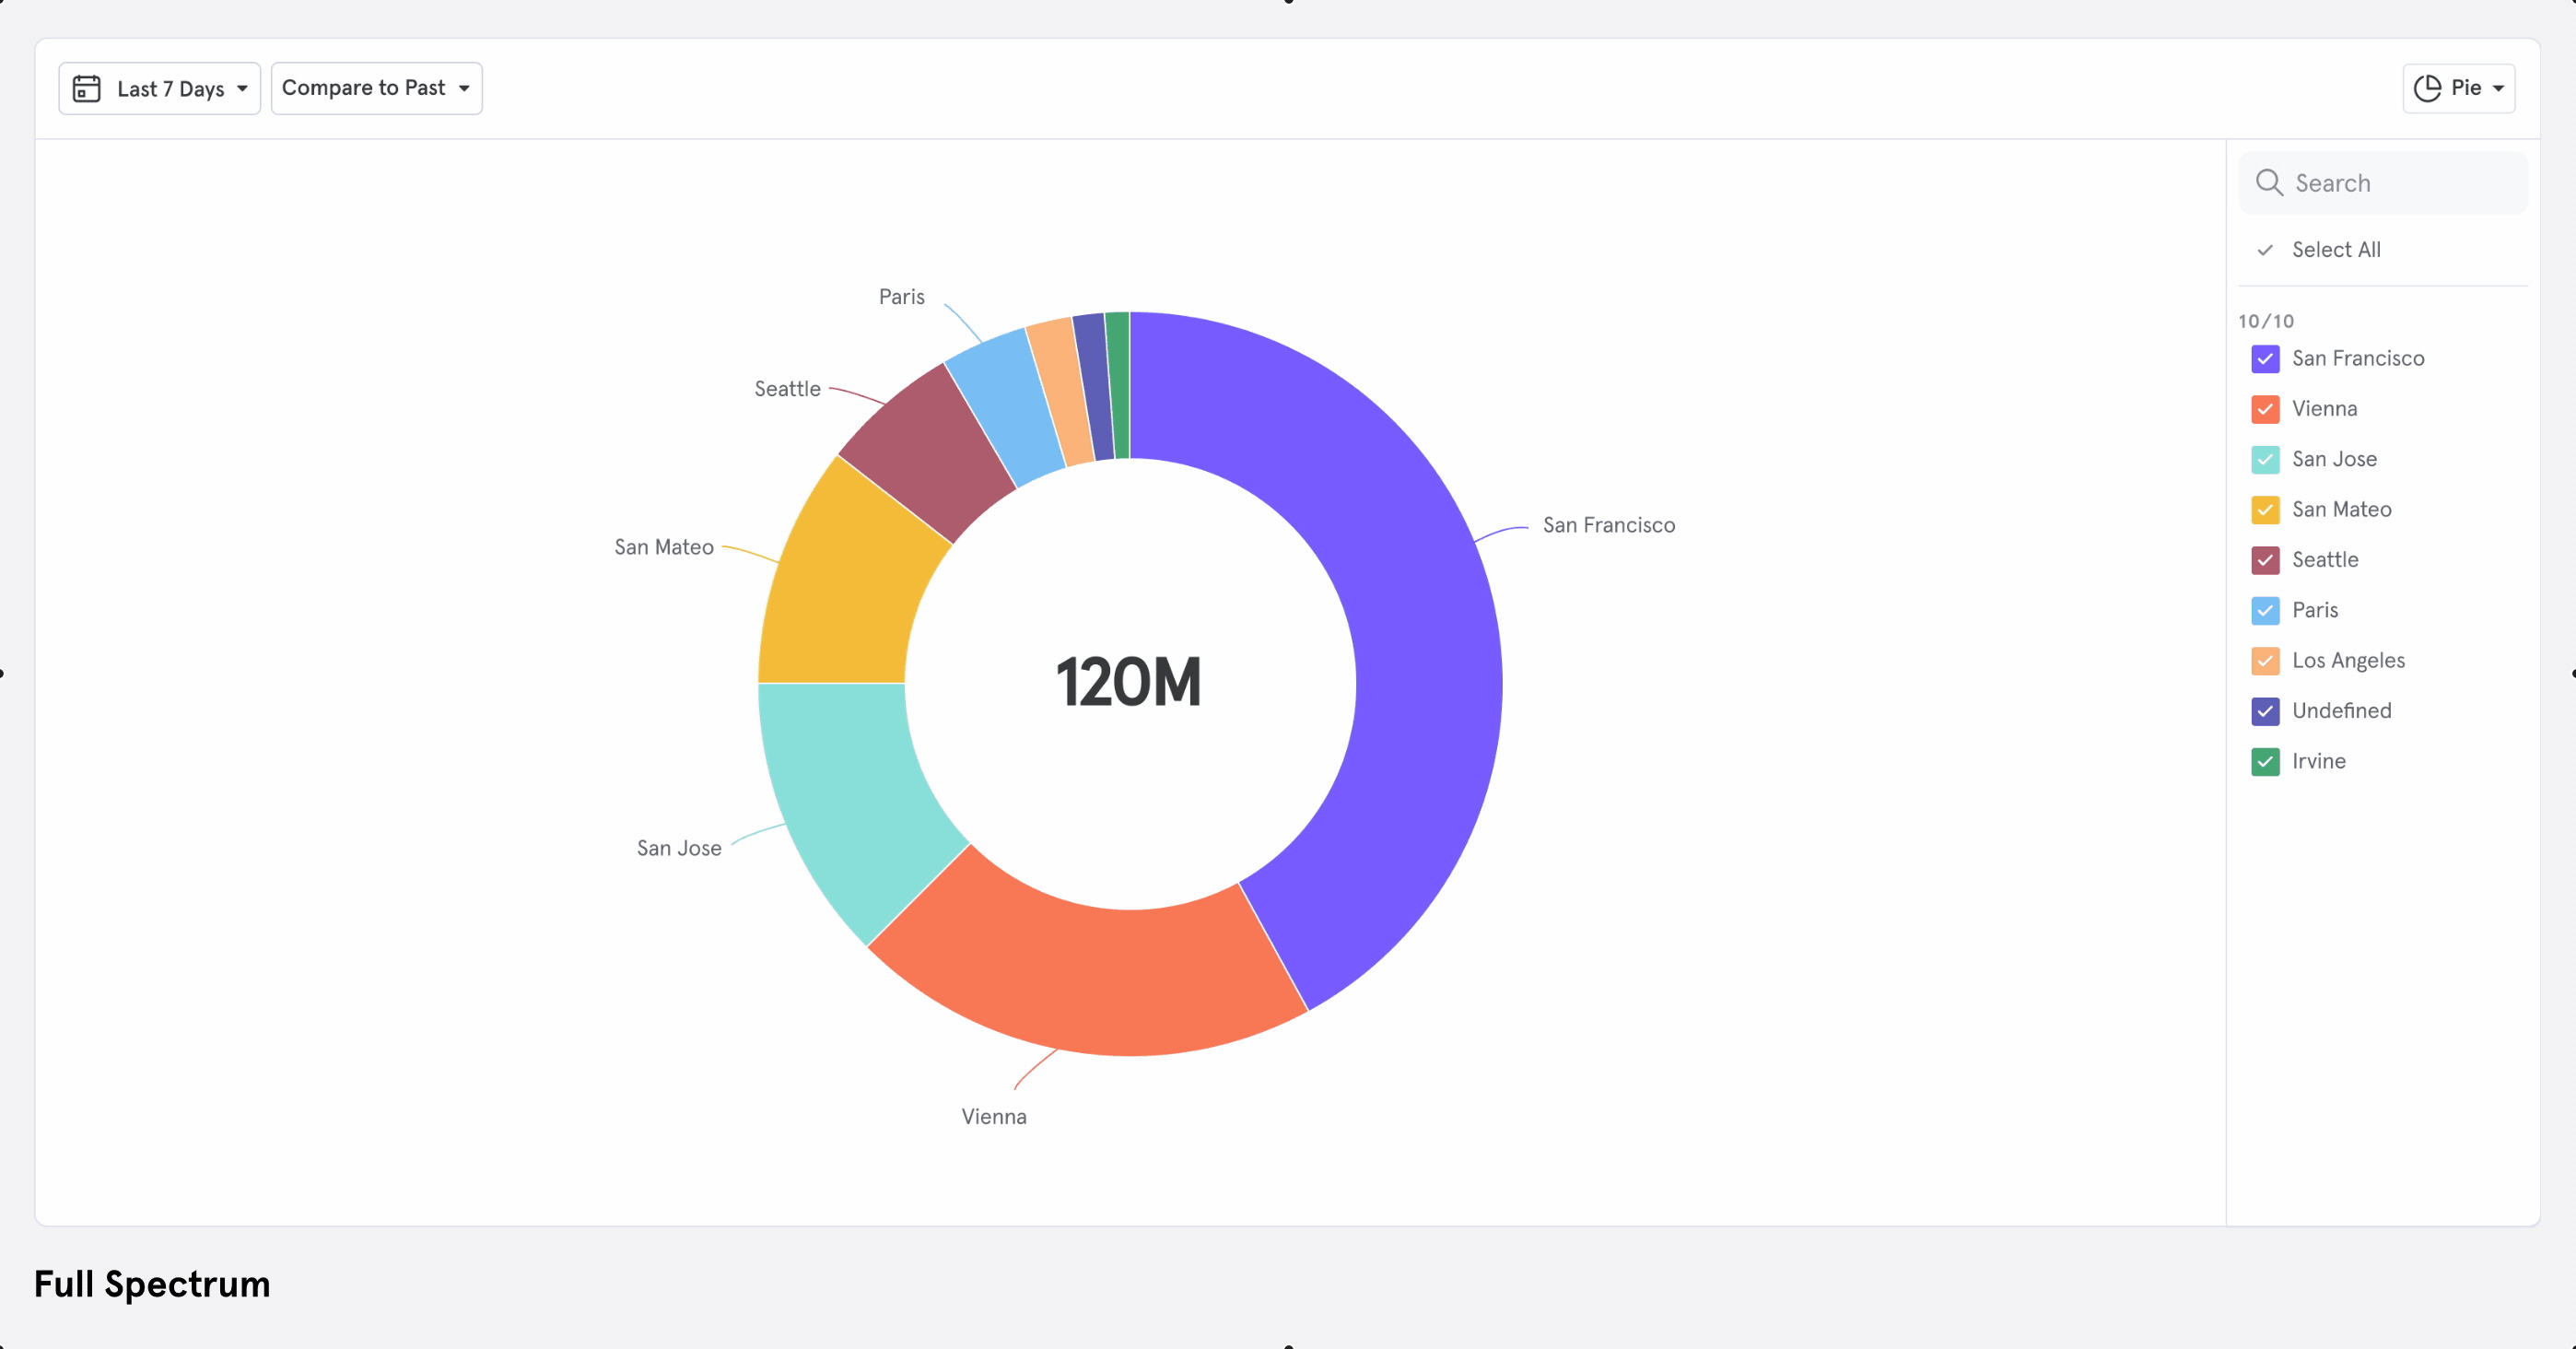Uncheck San Francisco checkbox
Image resolution: width=2576 pixels, height=1349 pixels.
pos(2265,359)
